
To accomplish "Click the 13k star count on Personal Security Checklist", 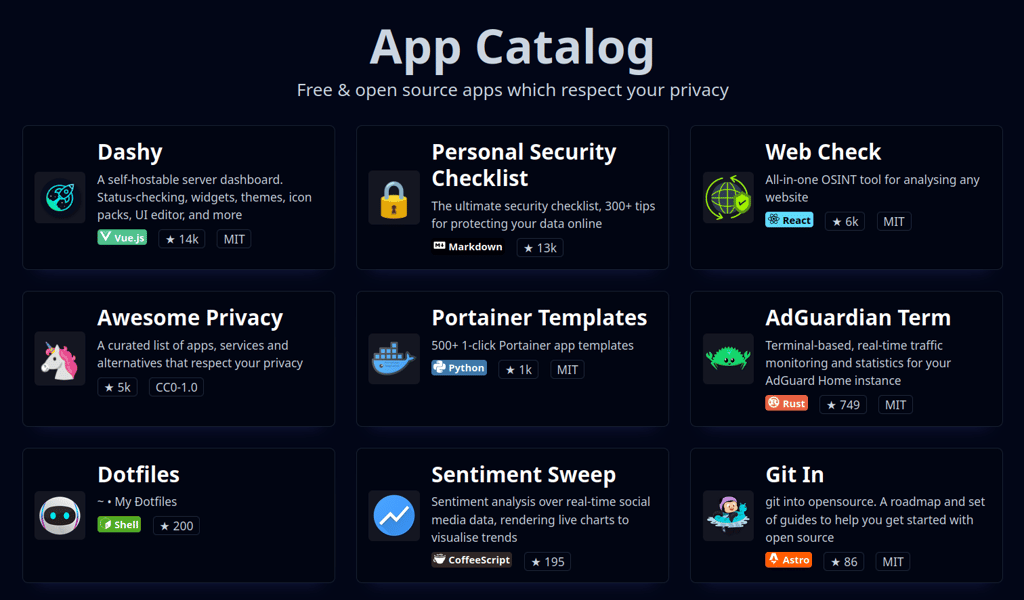I will tap(540, 247).
